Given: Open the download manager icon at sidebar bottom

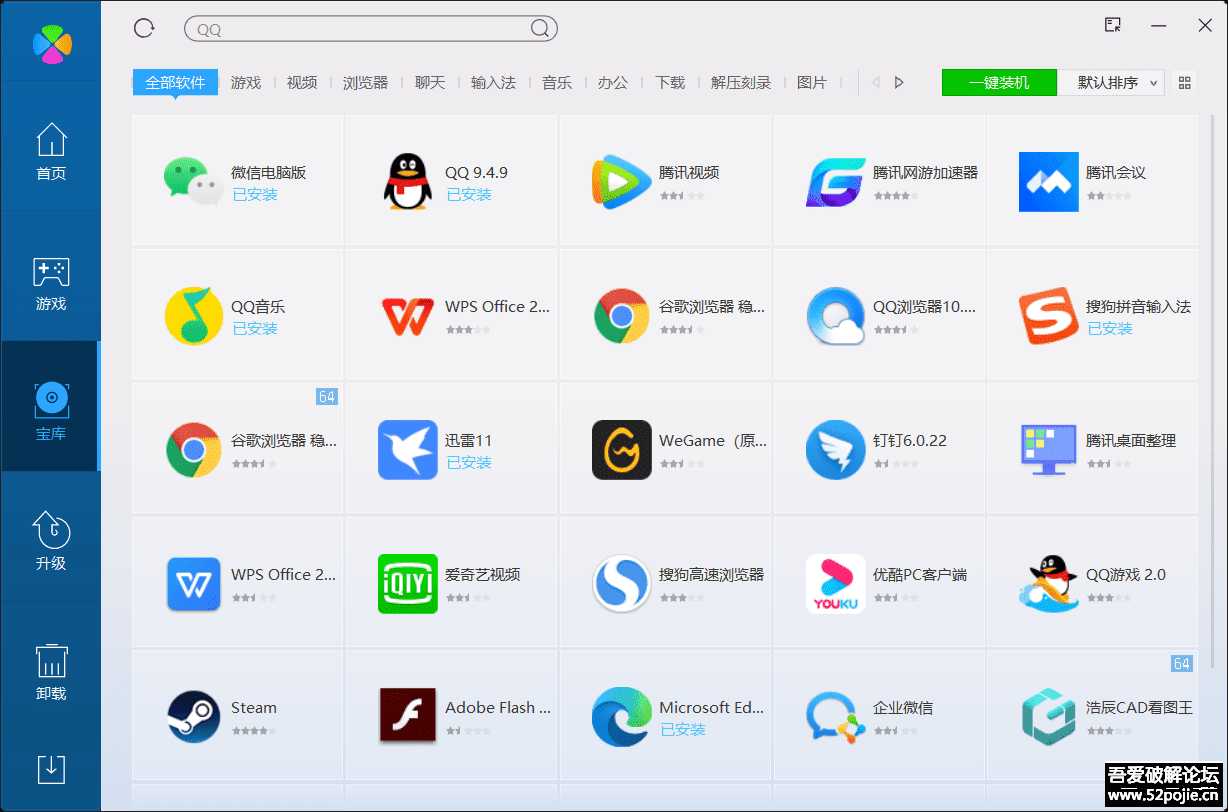Looking at the screenshot, I should pyautogui.click(x=50, y=770).
